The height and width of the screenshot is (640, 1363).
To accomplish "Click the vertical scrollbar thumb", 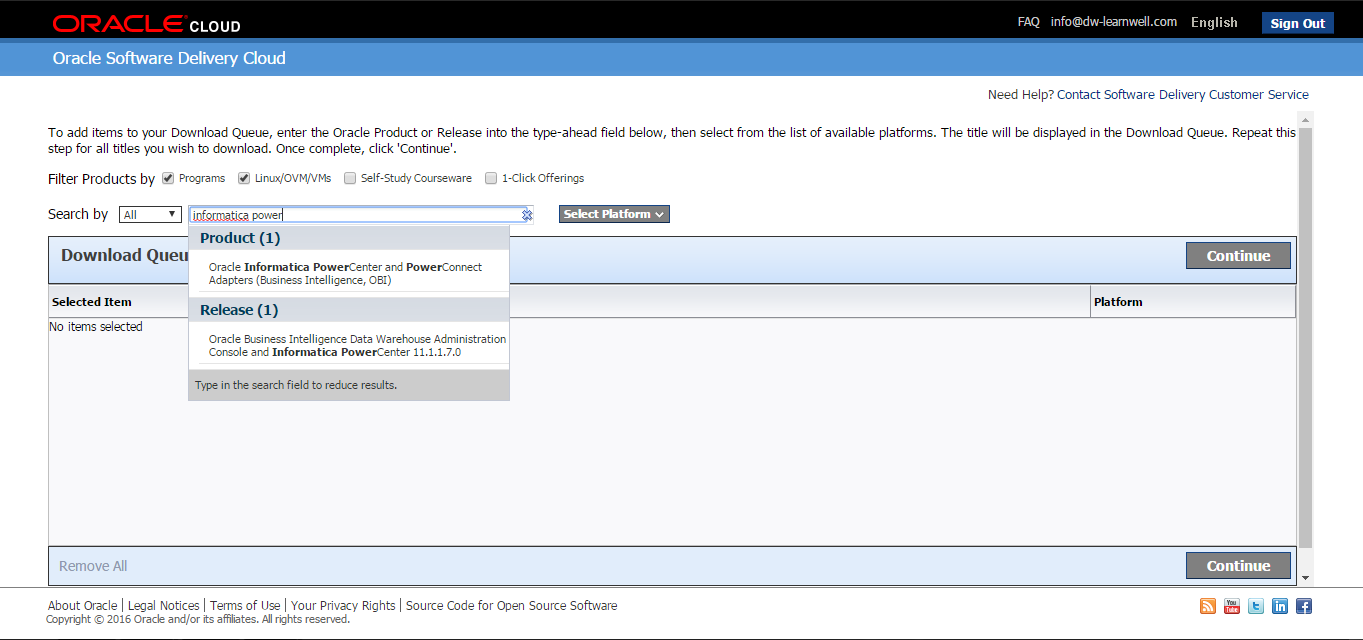I will click(x=1305, y=337).
